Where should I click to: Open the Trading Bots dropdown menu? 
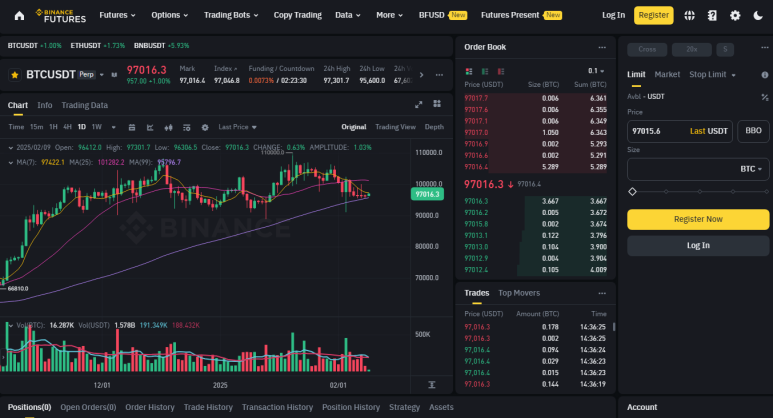231,15
